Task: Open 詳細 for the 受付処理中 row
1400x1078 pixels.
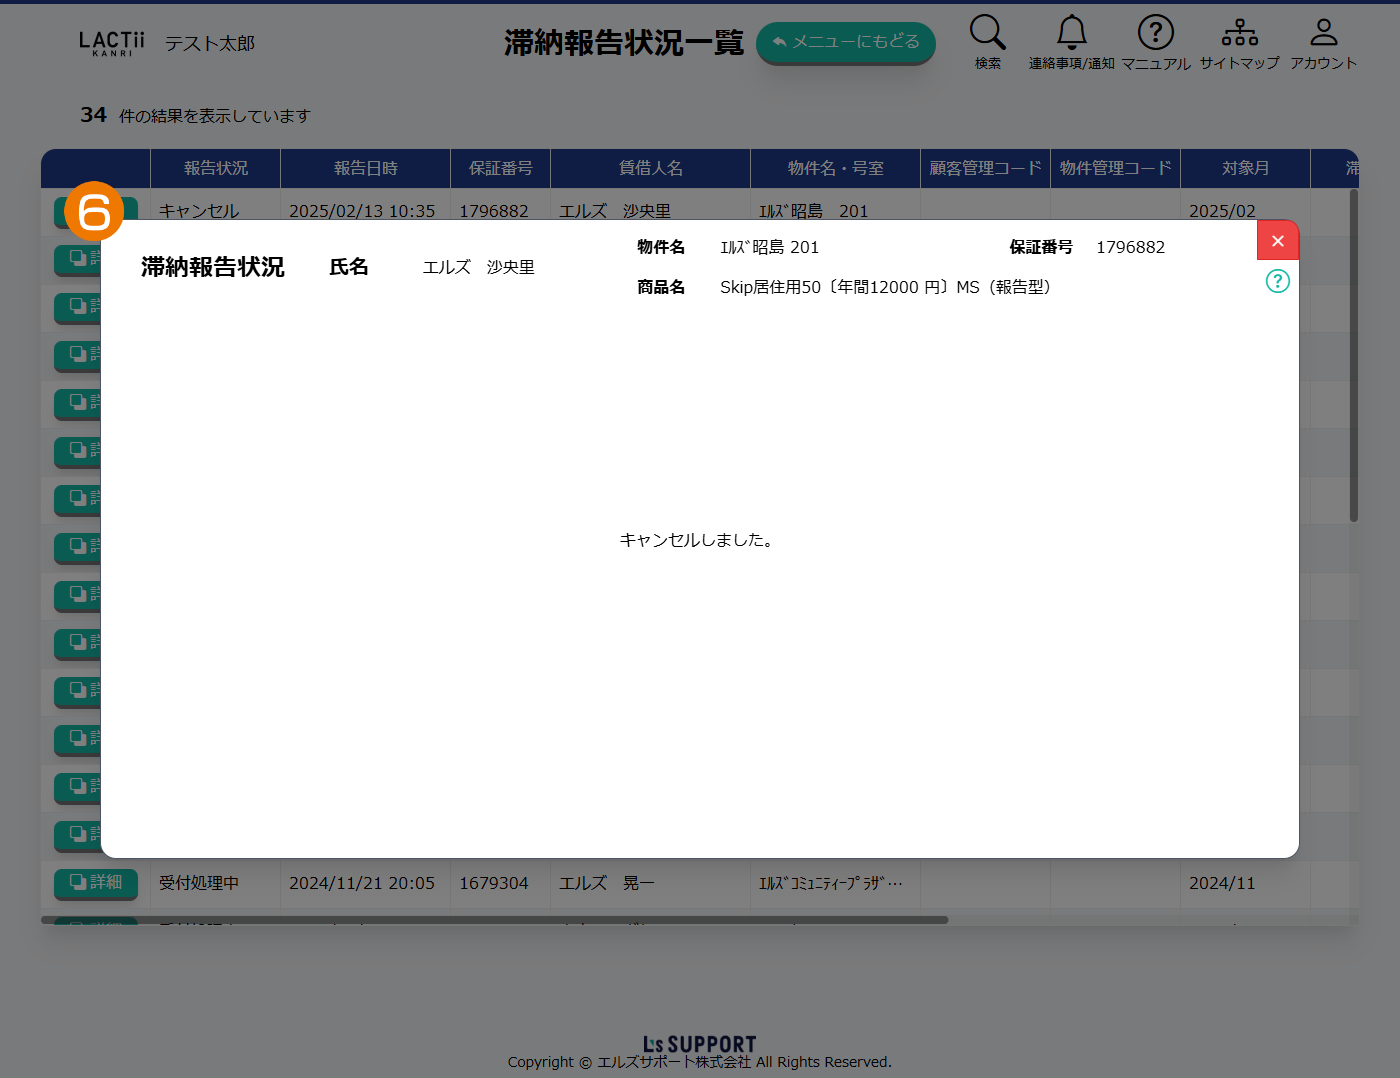Action: click(96, 882)
